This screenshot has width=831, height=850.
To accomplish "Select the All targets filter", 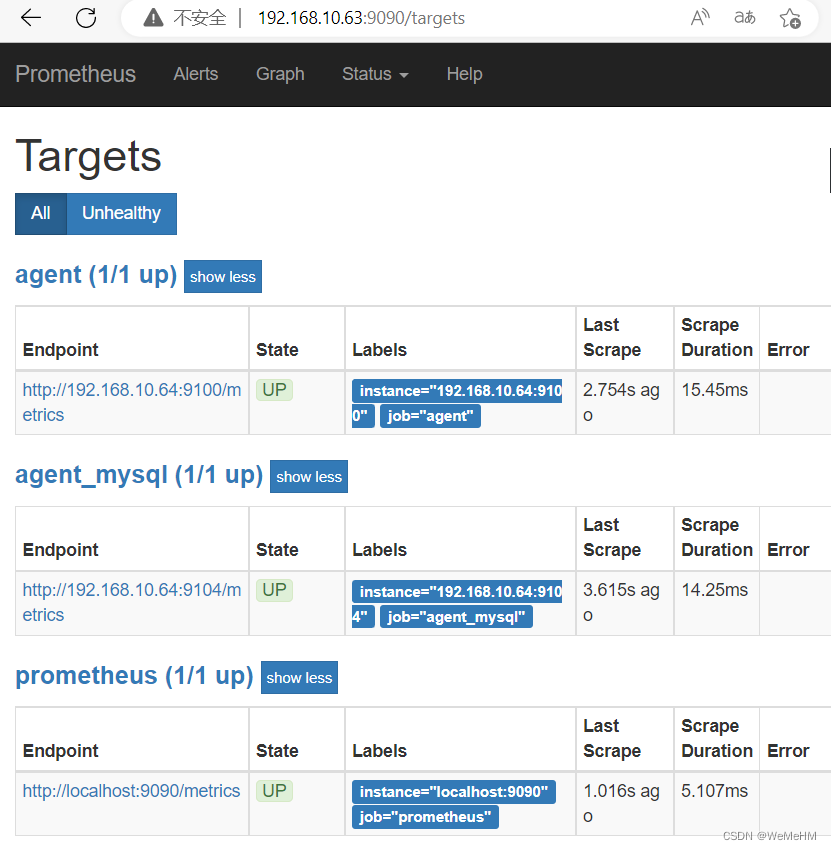I will click(41, 214).
